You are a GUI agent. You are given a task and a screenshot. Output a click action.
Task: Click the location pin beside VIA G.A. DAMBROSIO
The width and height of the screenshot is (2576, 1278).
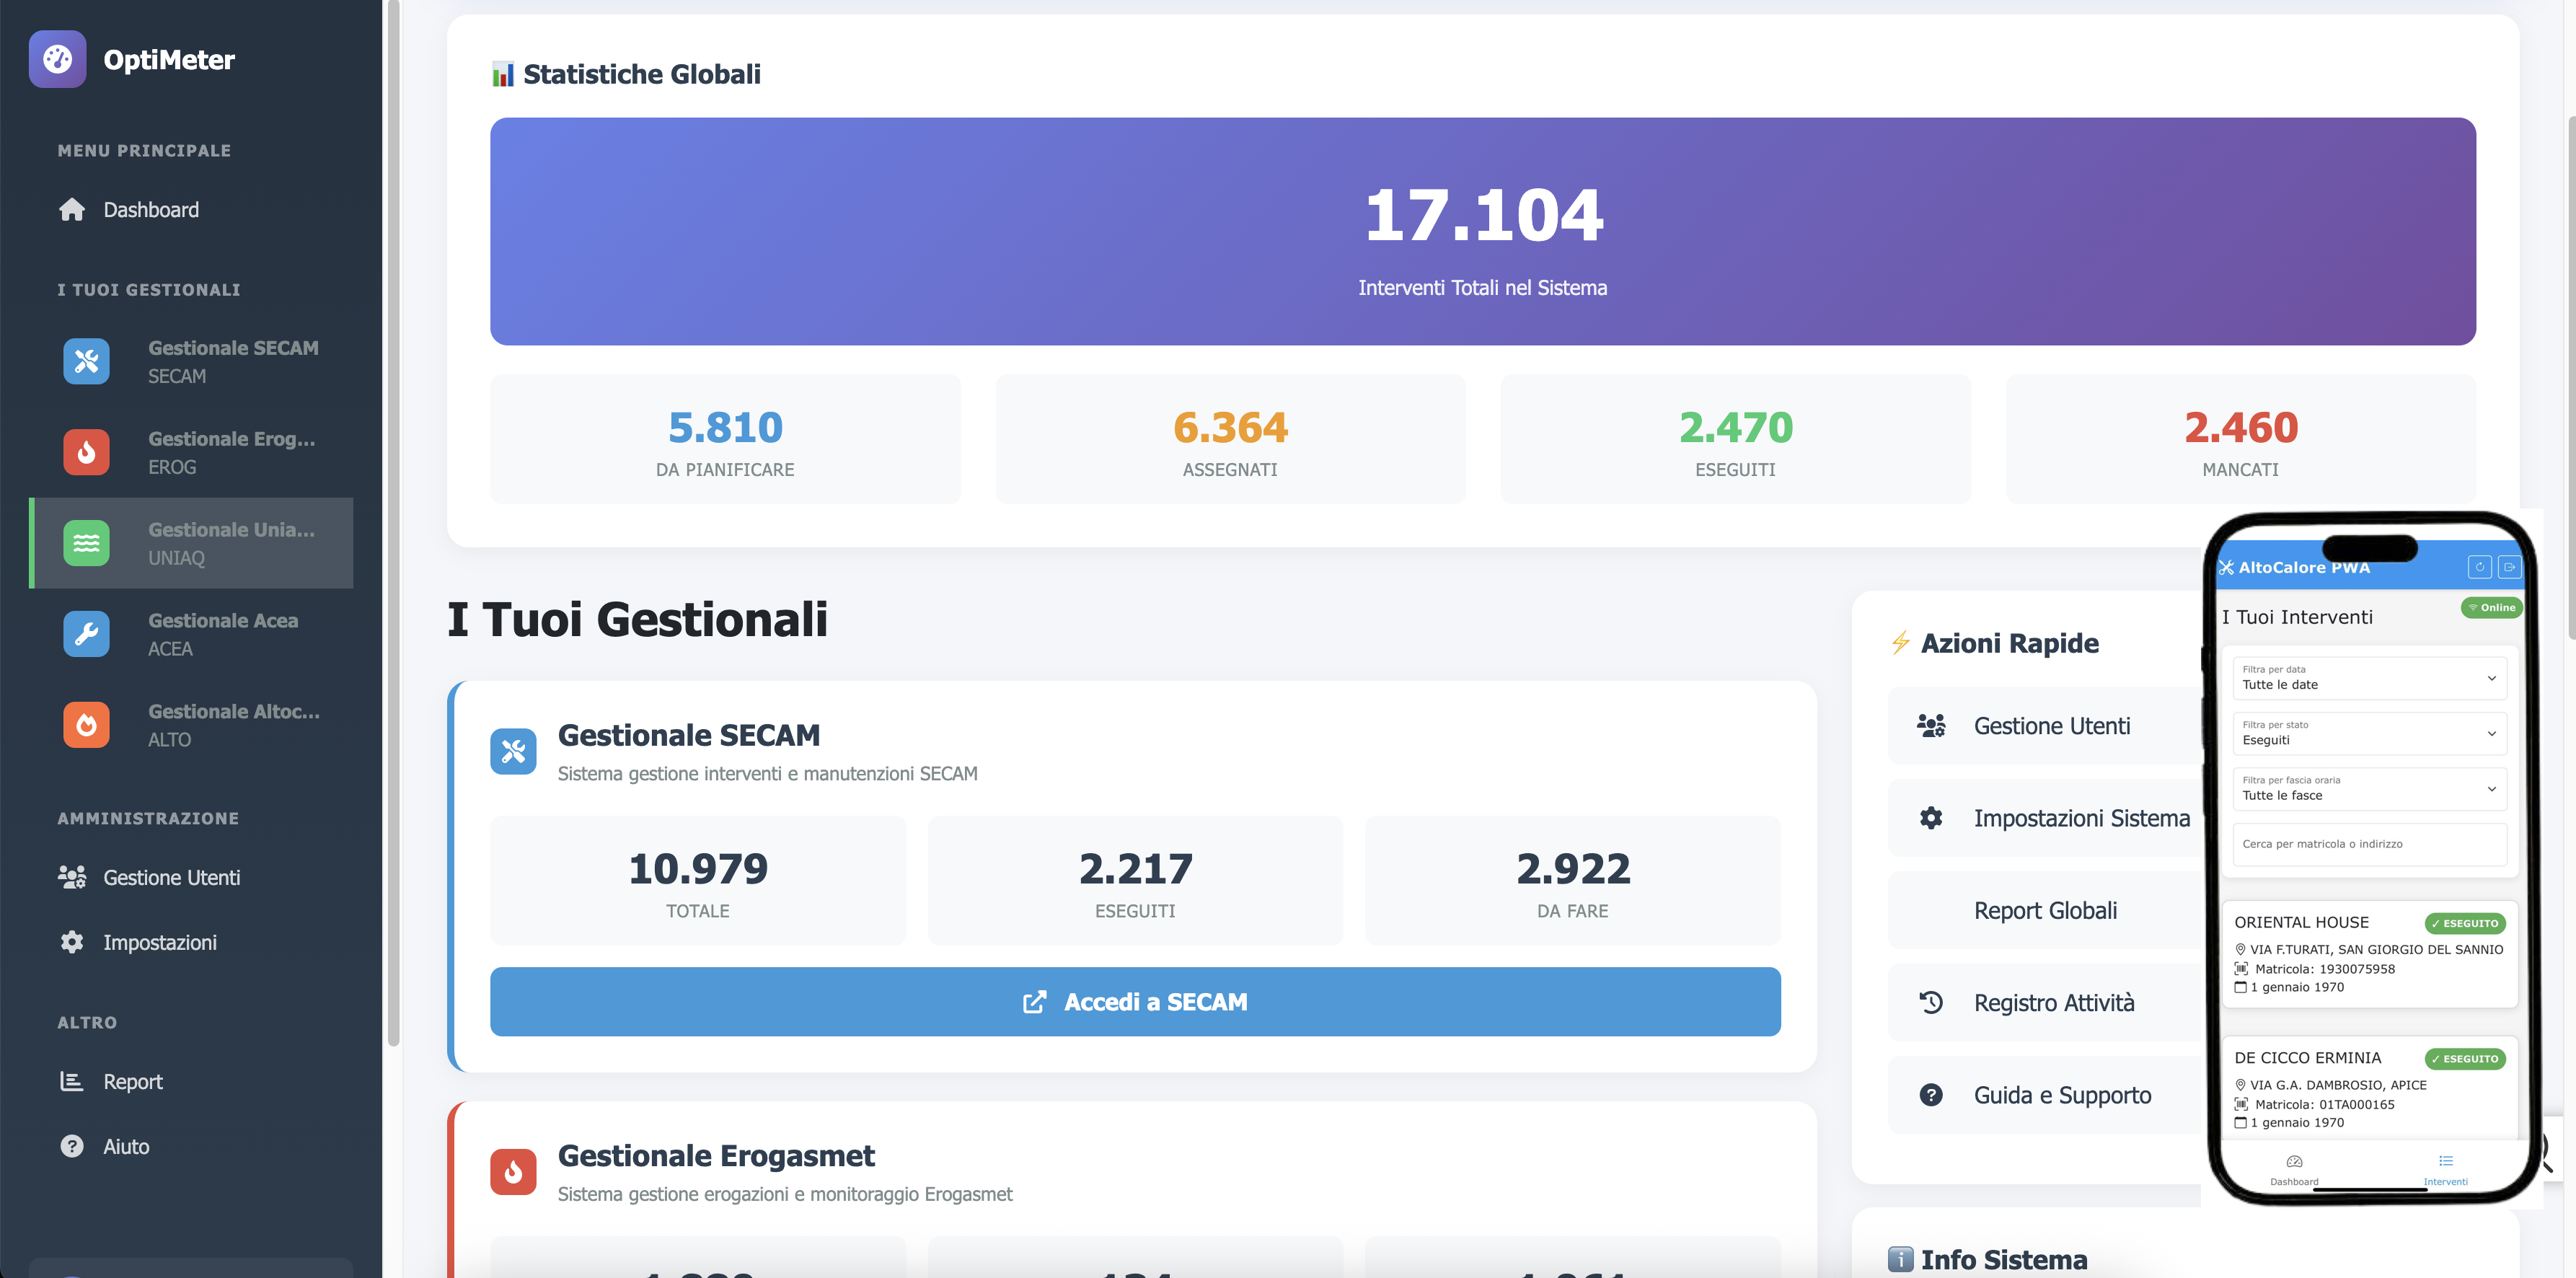2241,1084
